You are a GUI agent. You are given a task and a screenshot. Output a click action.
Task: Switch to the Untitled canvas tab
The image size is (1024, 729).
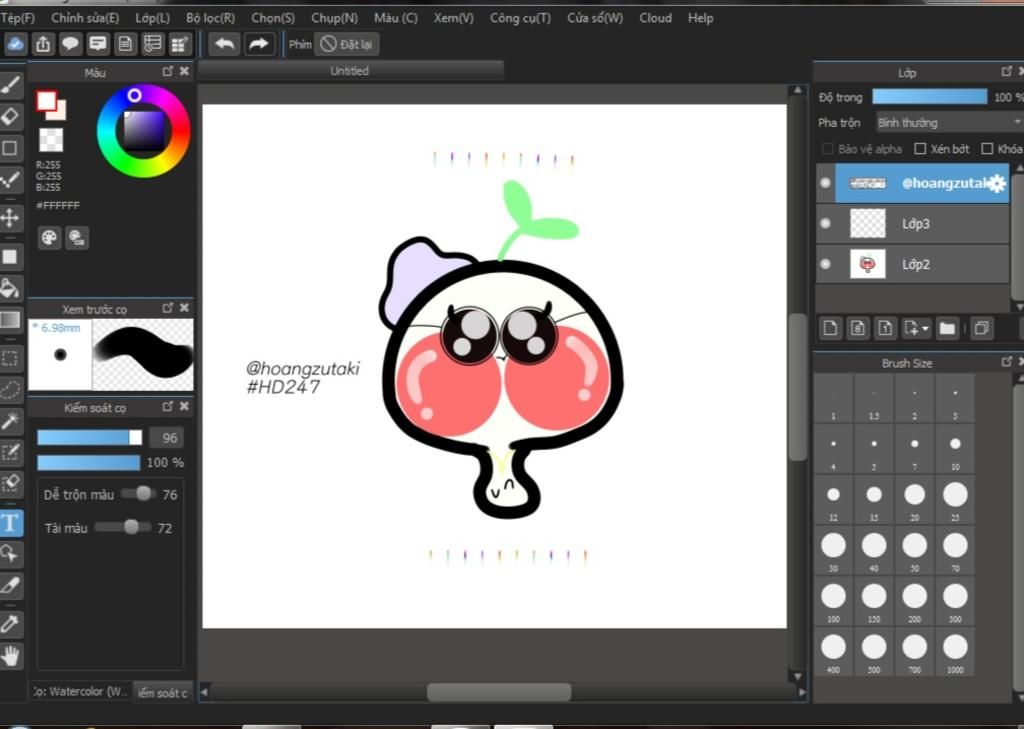[350, 71]
